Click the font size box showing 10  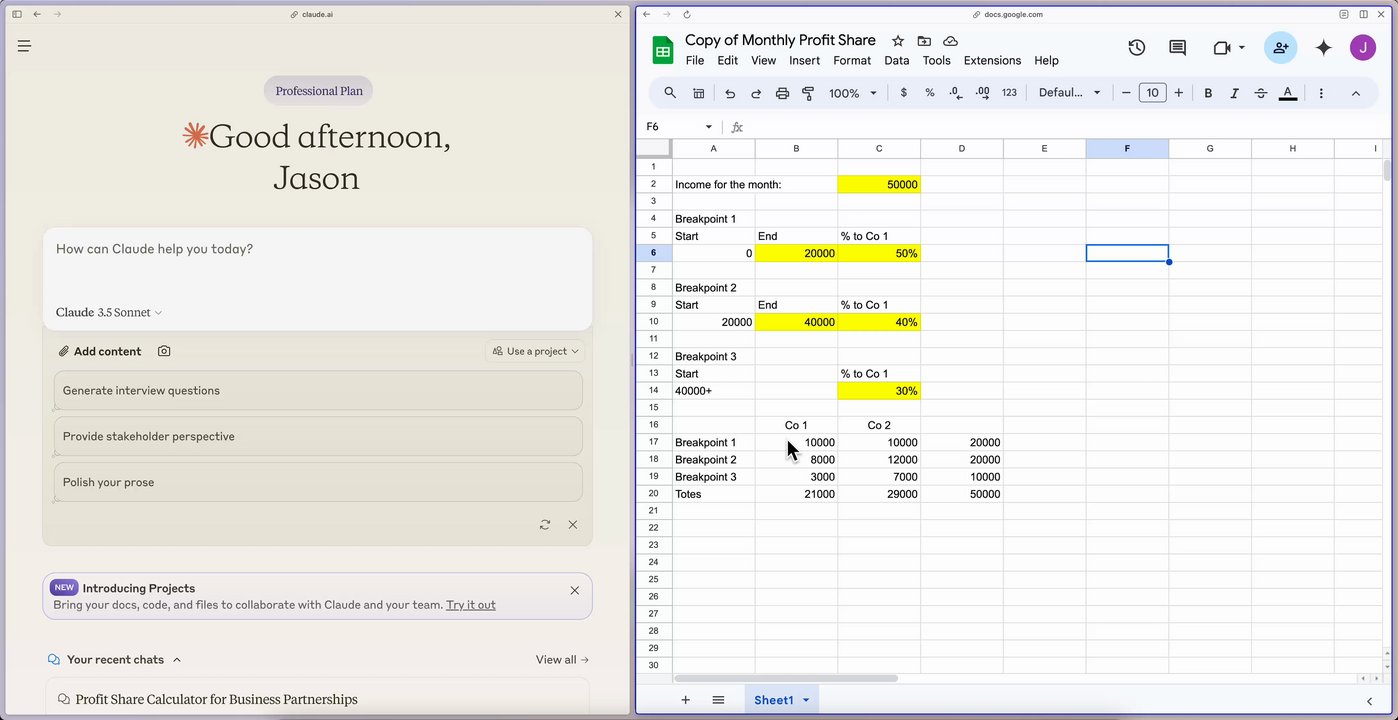[1152, 93]
